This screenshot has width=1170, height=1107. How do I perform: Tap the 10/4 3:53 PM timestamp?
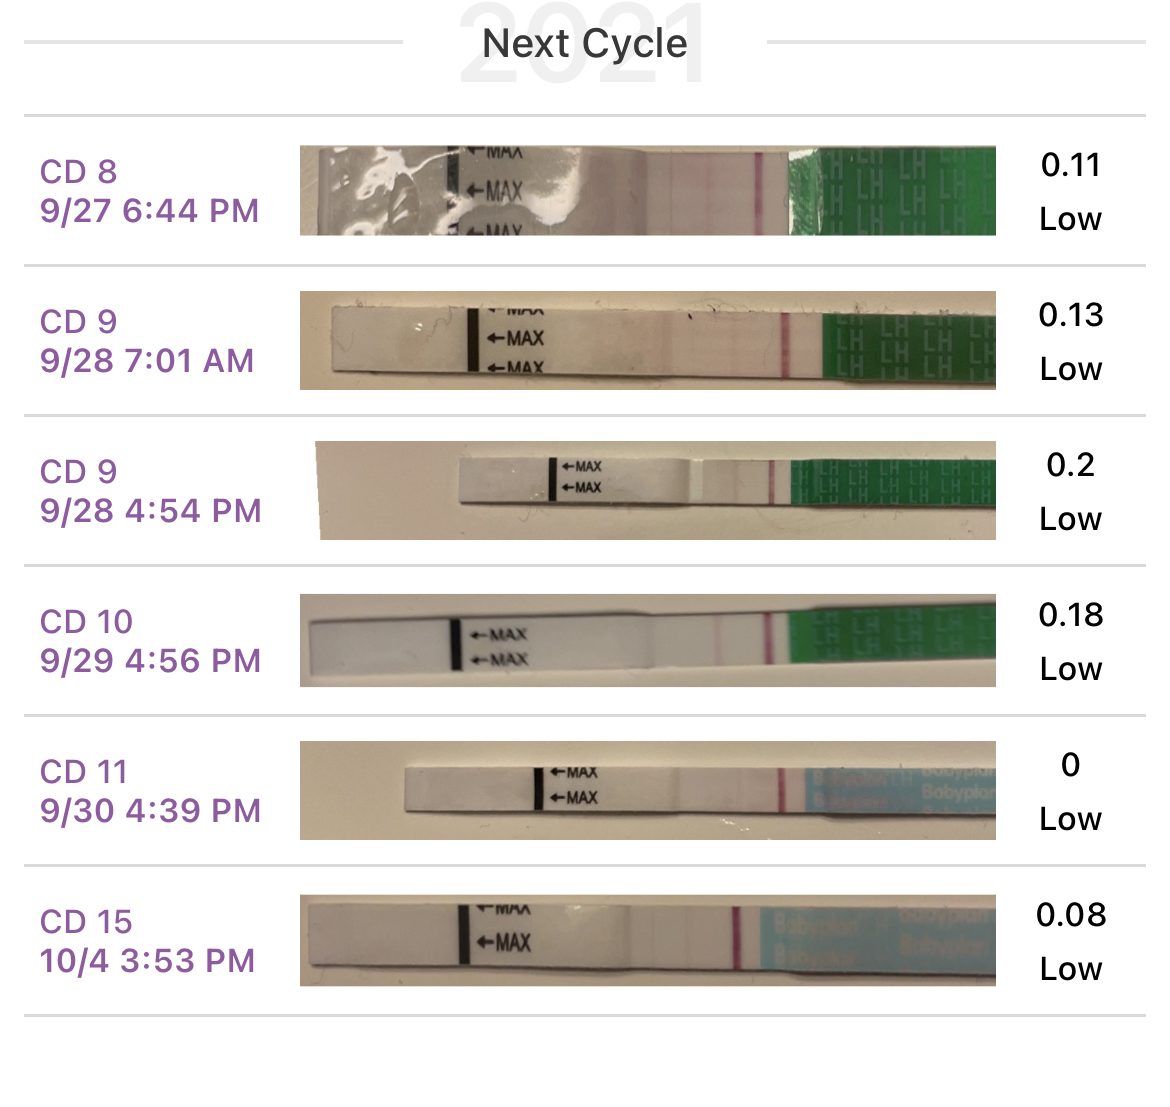point(148,961)
